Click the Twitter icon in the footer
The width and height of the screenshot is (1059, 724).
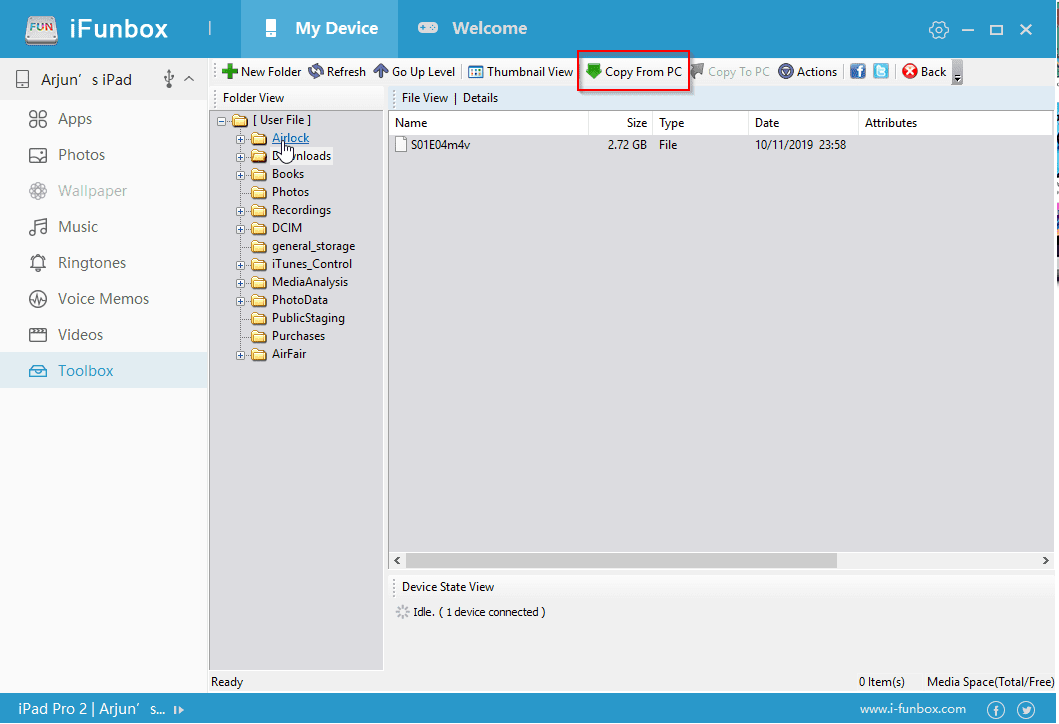[x=1027, y=709]
